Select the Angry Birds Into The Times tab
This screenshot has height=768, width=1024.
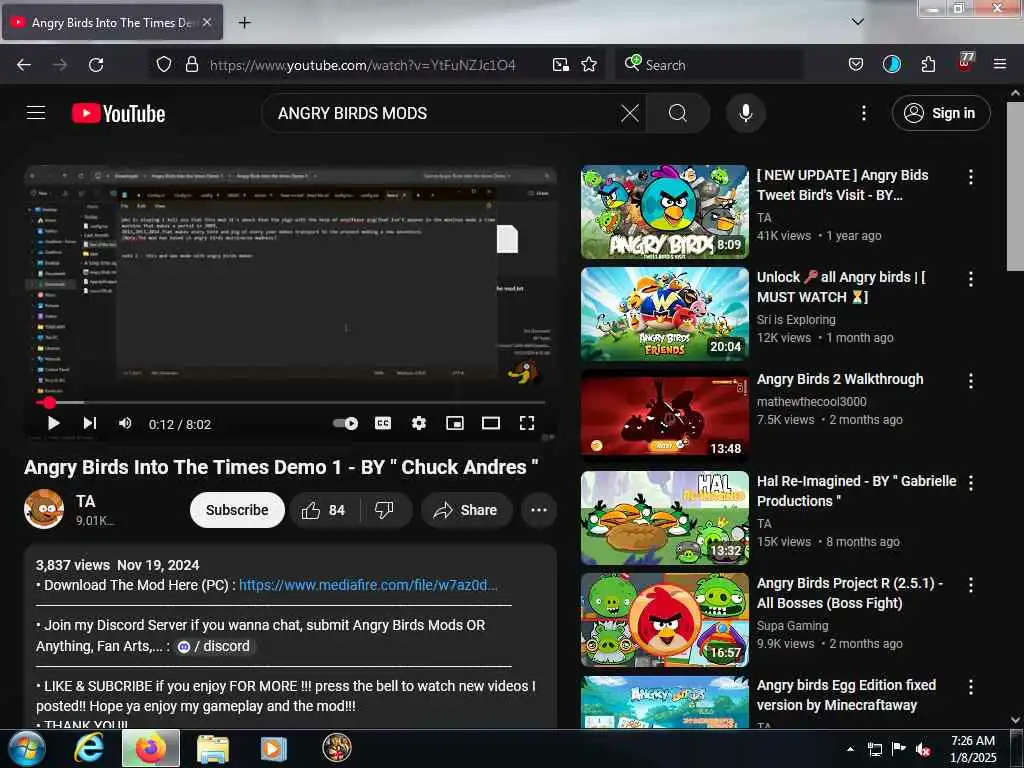[x=112, y=22]
